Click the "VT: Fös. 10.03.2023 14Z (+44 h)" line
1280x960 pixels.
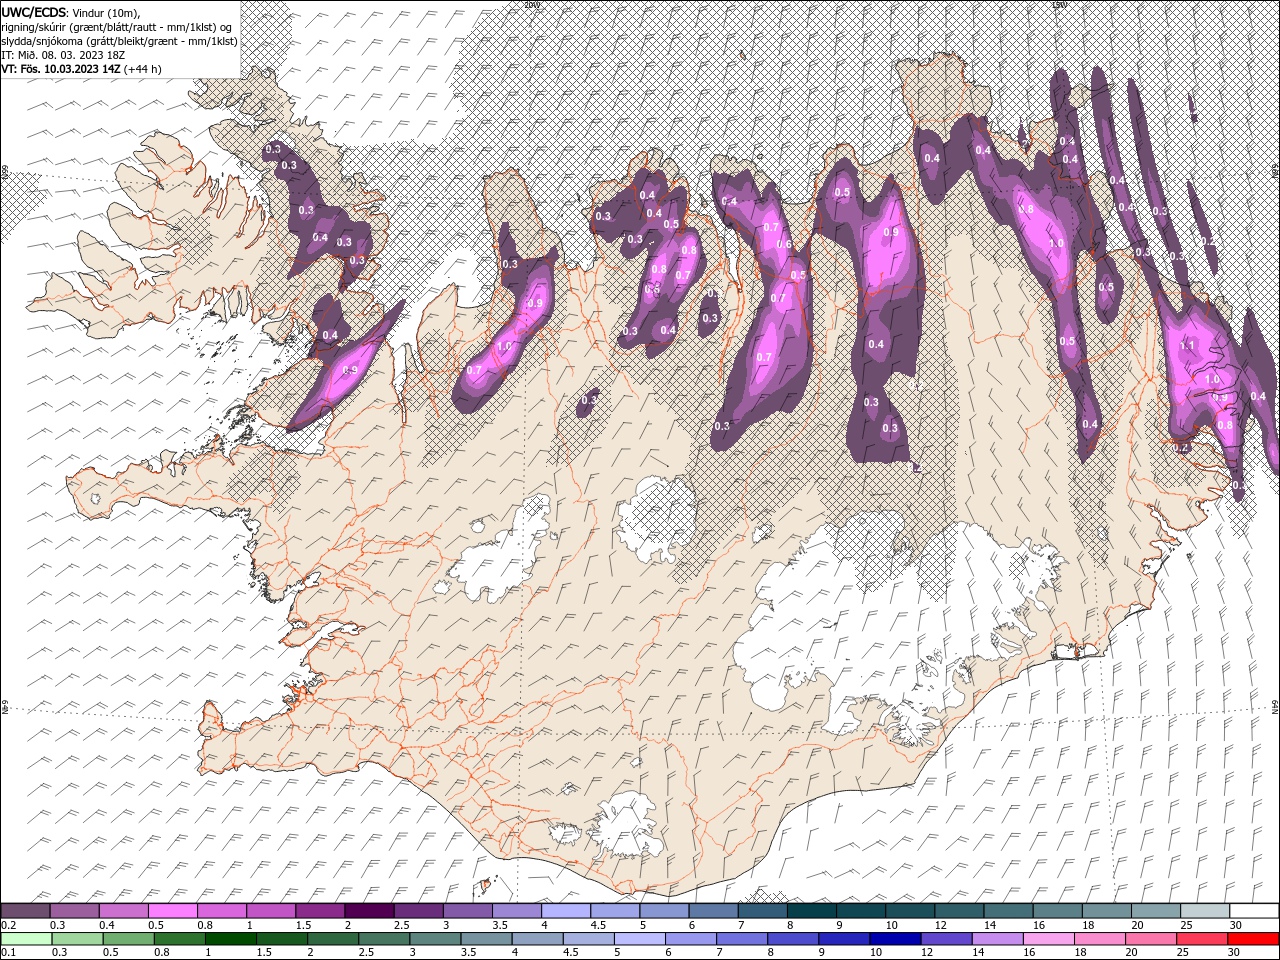click(81, 69)
